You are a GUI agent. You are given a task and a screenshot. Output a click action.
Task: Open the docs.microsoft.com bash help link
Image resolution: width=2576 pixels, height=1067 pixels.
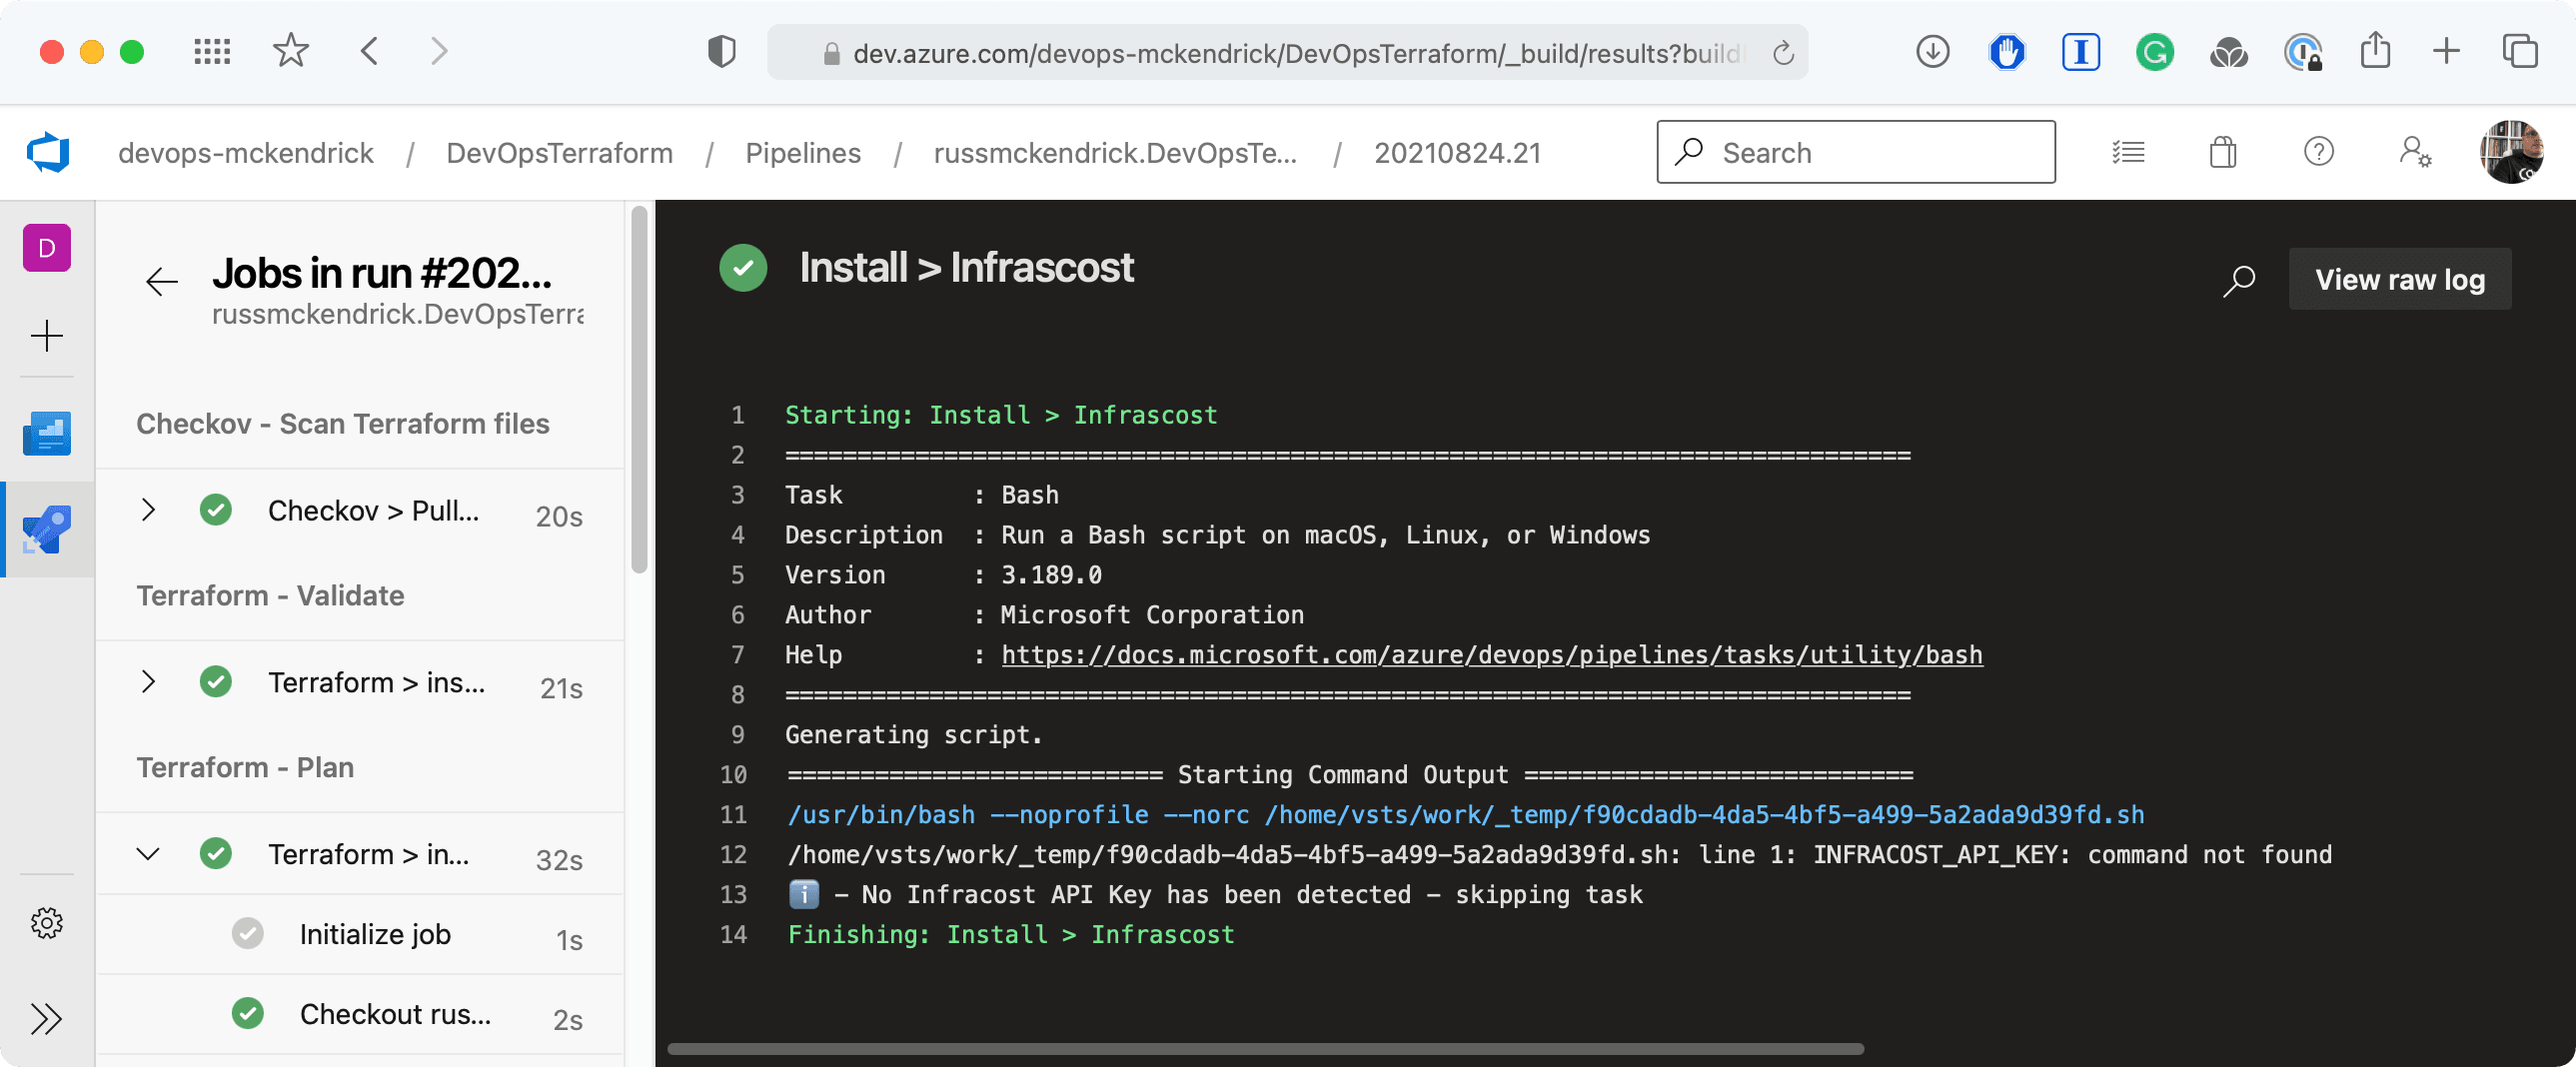click(1491, 655)
